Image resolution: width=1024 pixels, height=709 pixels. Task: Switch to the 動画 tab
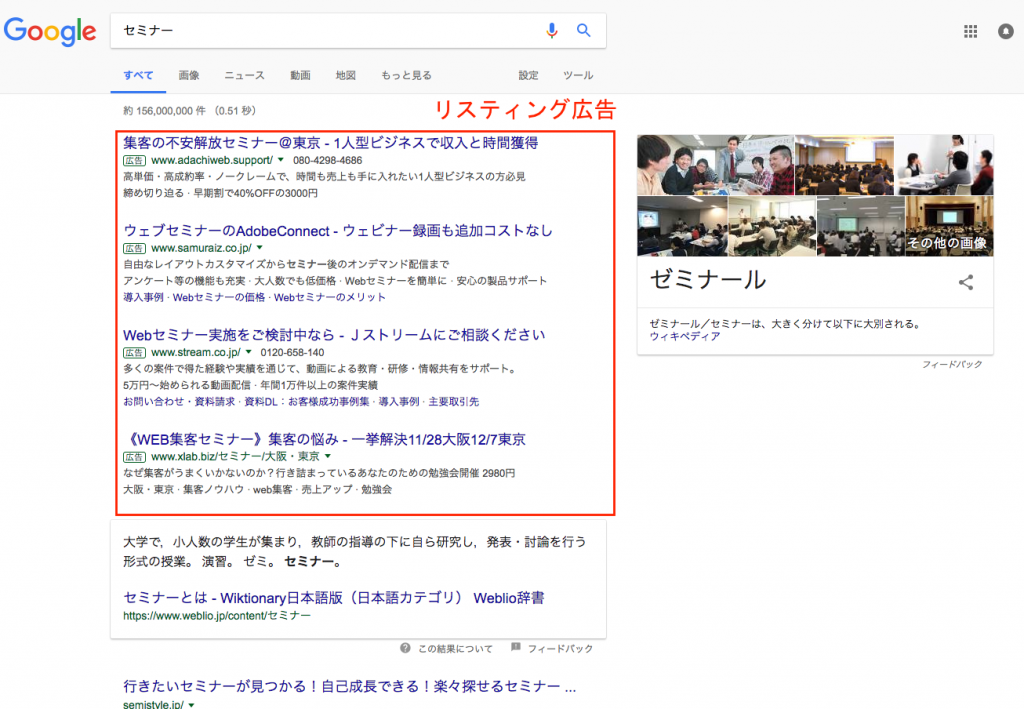pos(300,75)
